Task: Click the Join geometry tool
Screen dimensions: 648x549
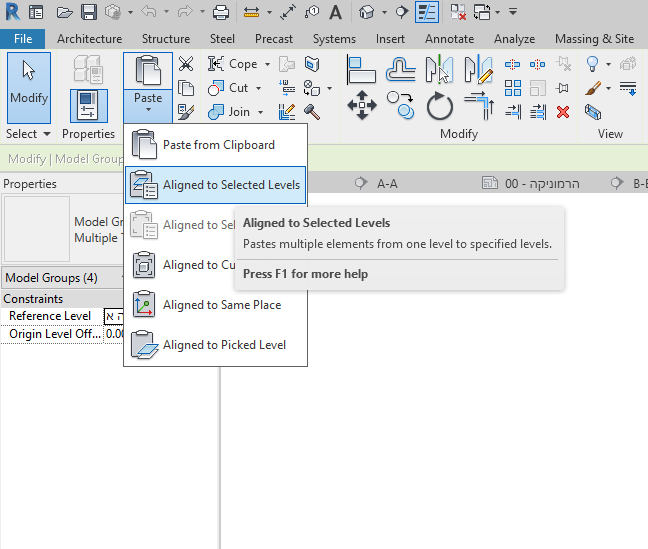Action: pos(229,112)
